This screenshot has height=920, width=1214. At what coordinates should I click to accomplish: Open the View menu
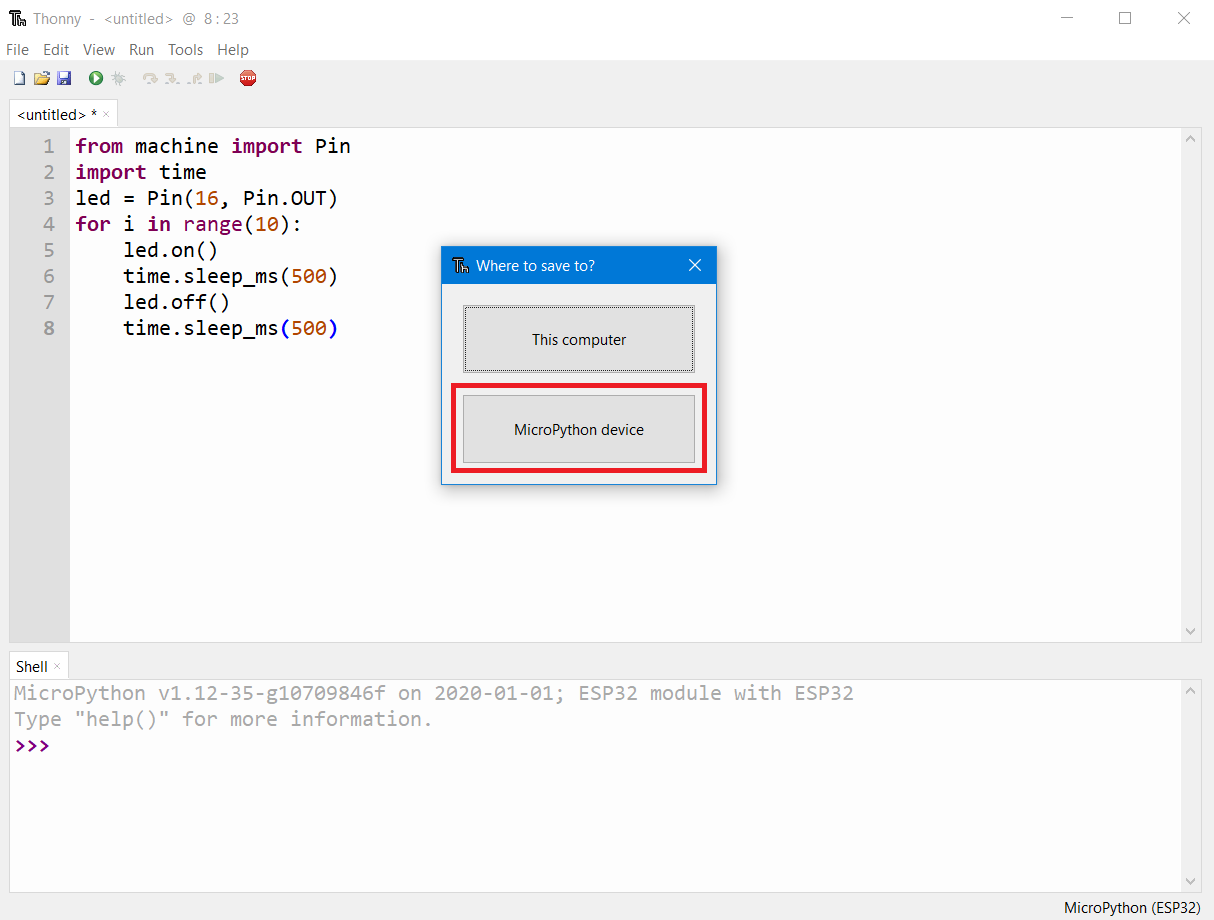click(x=98, y=49)
